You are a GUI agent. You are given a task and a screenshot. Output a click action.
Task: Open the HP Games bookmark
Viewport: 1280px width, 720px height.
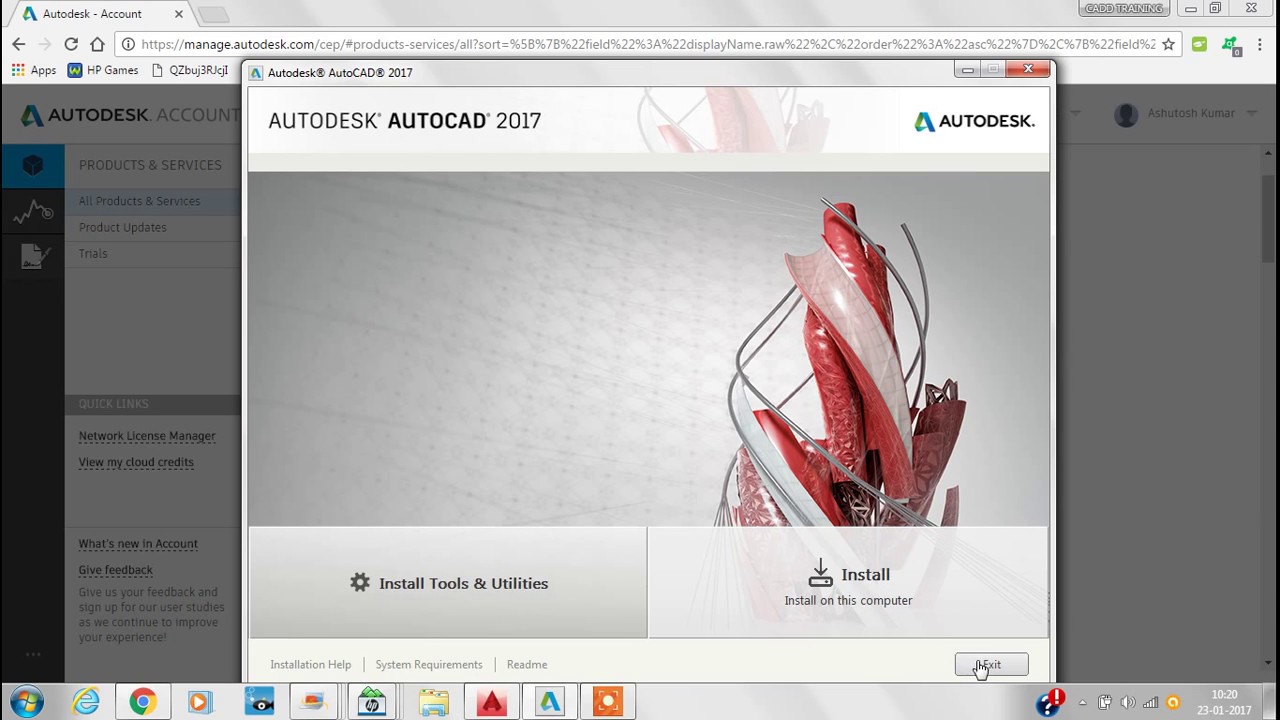[103, 70]
